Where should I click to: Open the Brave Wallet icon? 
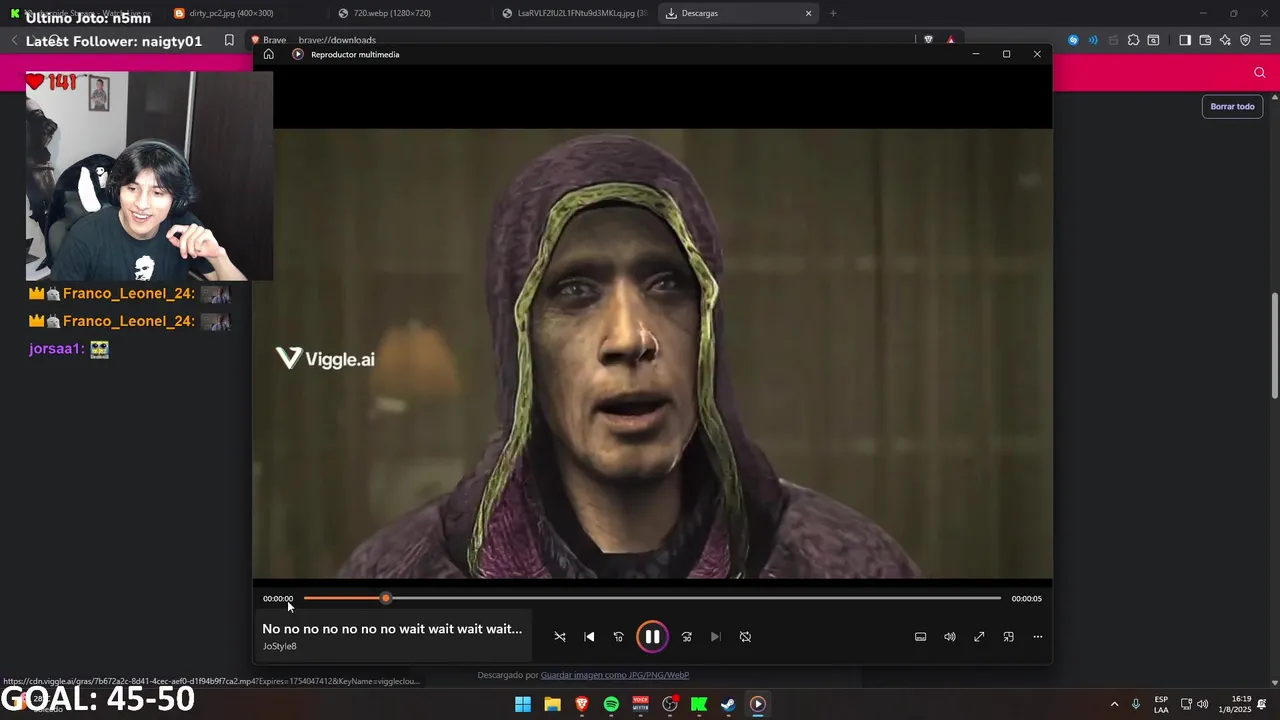click(x=1205, y=40)
